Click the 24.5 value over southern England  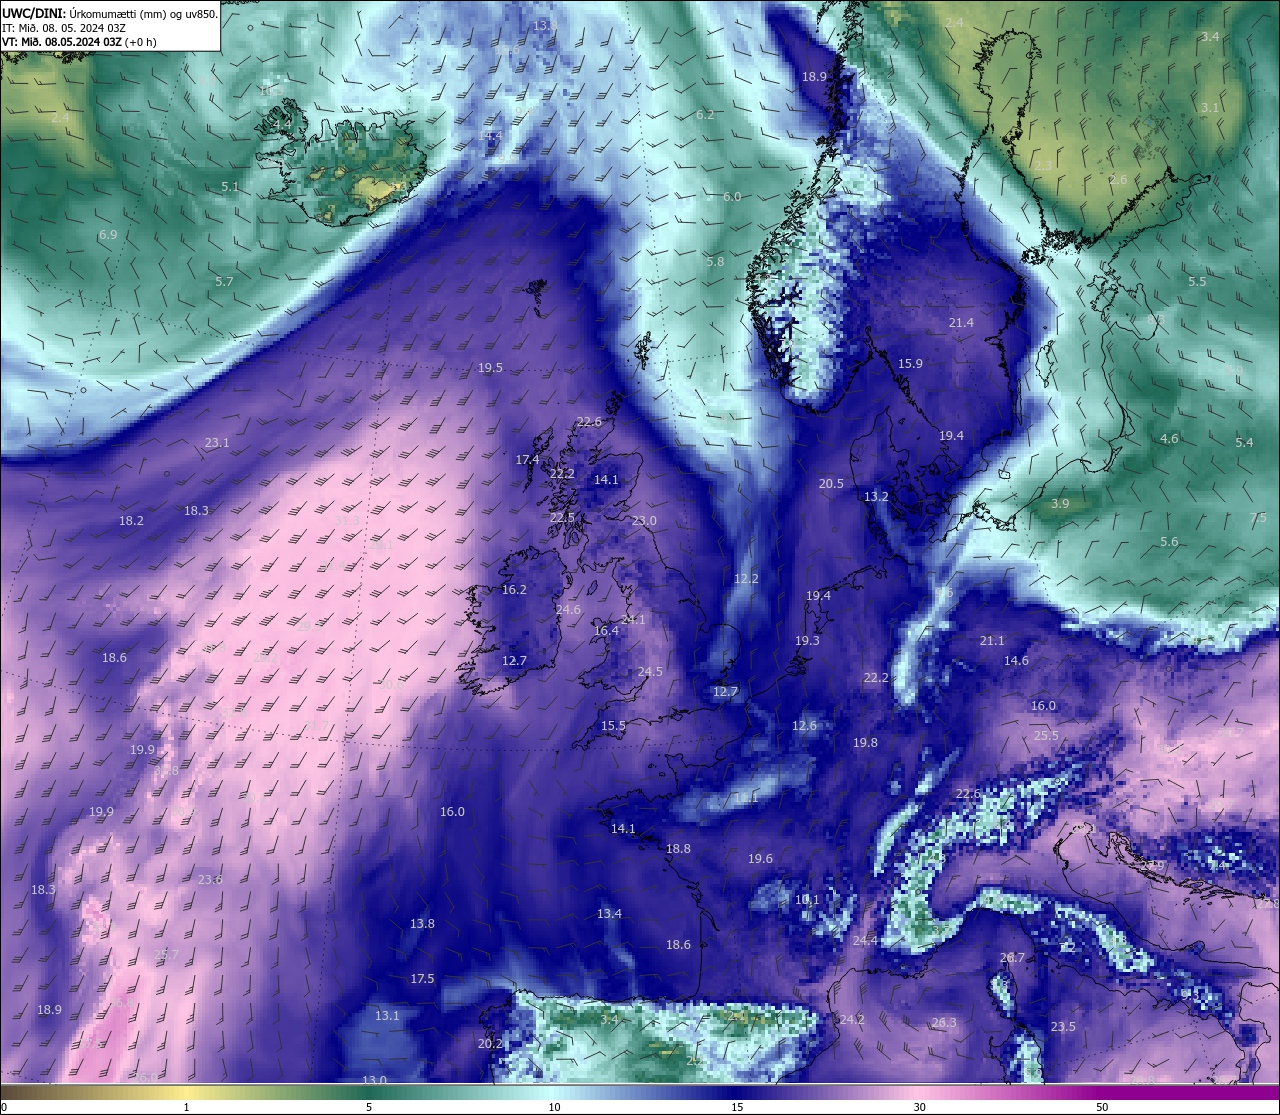pos(650,672)
